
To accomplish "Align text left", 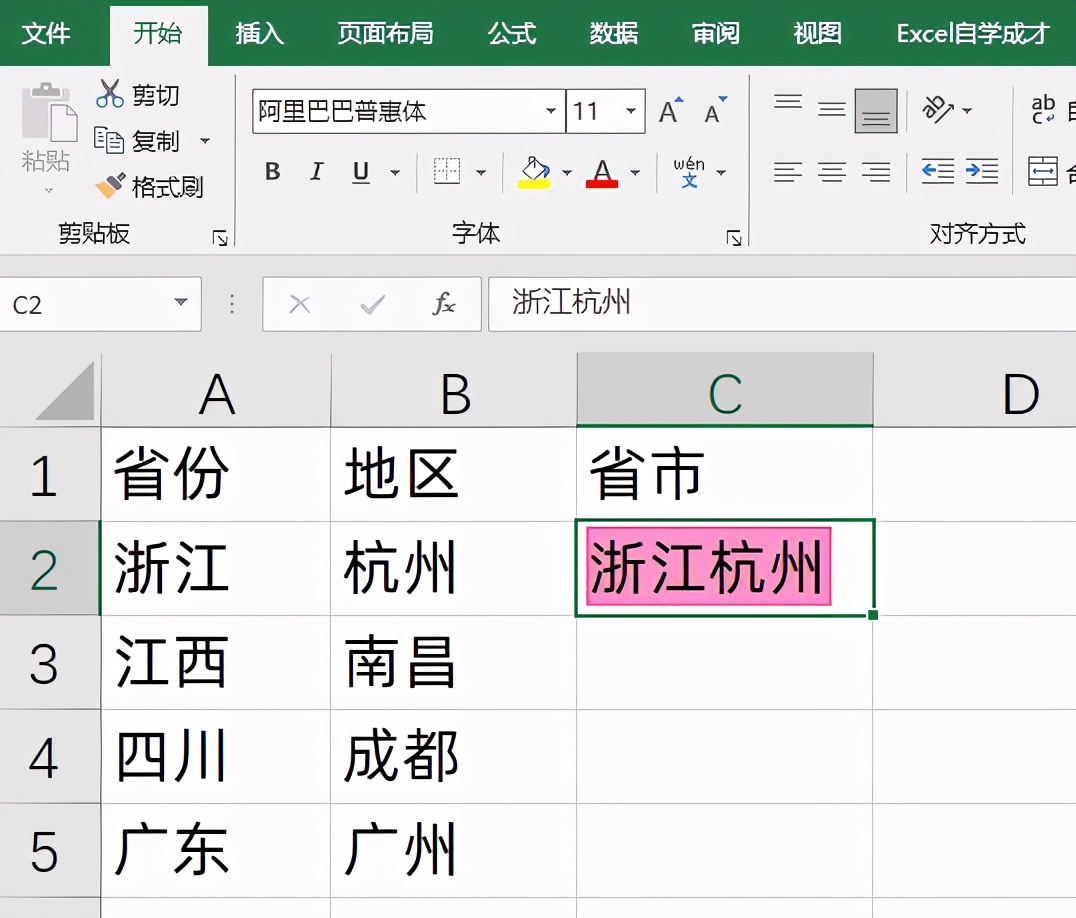I will tap(788, 172).
